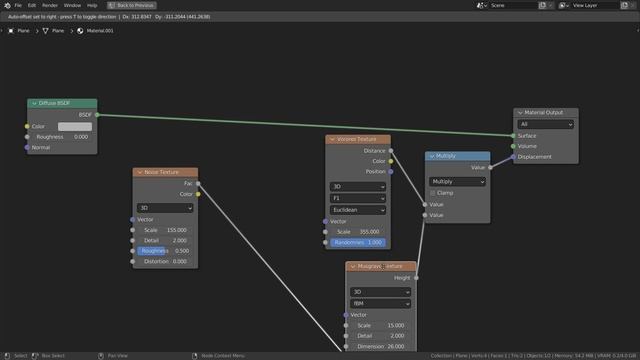Enable the Clamp checkbox

tap(433, 193)
